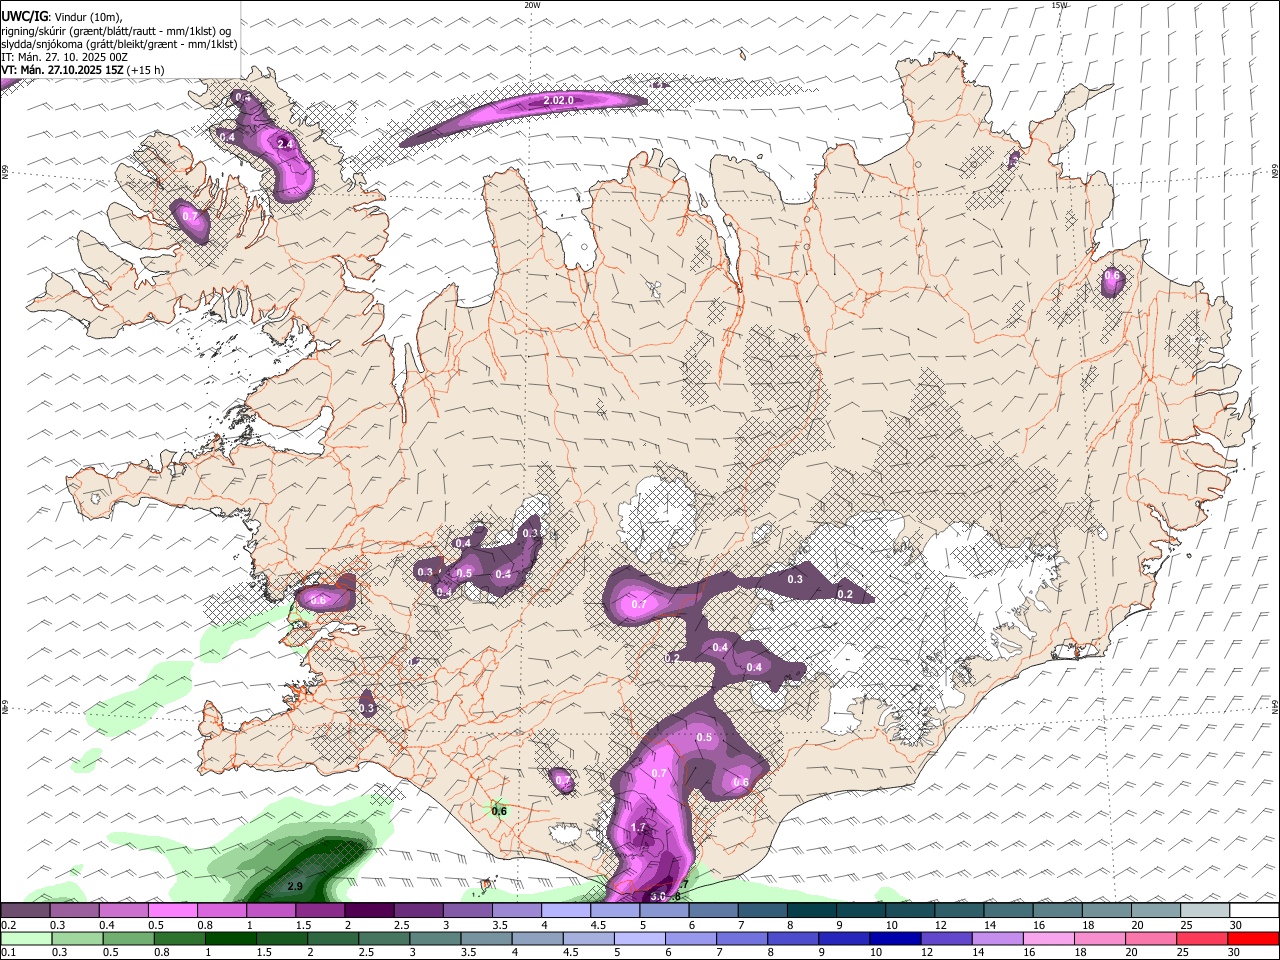Screen dimensions: 1280x960
Task: Pick the purple 12 swatch on lower scale
Action: click(x=945, y=938)
